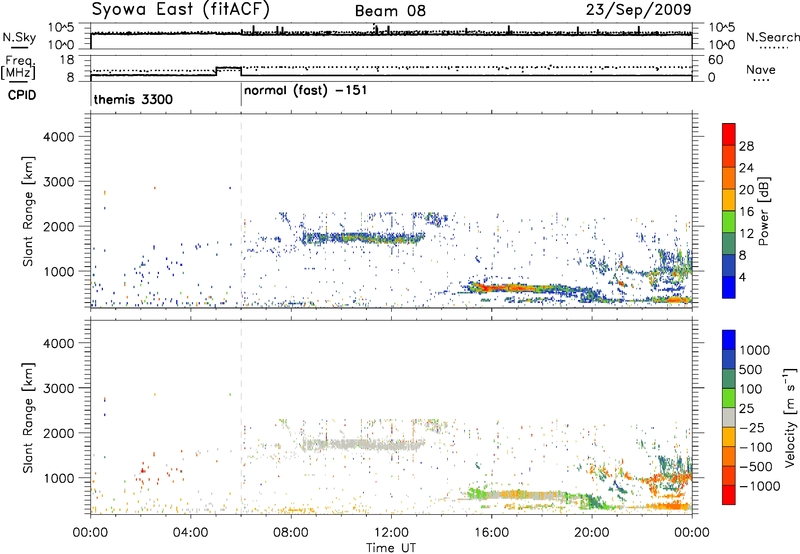This screenshot has width=800, height=554.
Task: Click the "500" tick on Velocity colorbar
Action: point(751,370)
